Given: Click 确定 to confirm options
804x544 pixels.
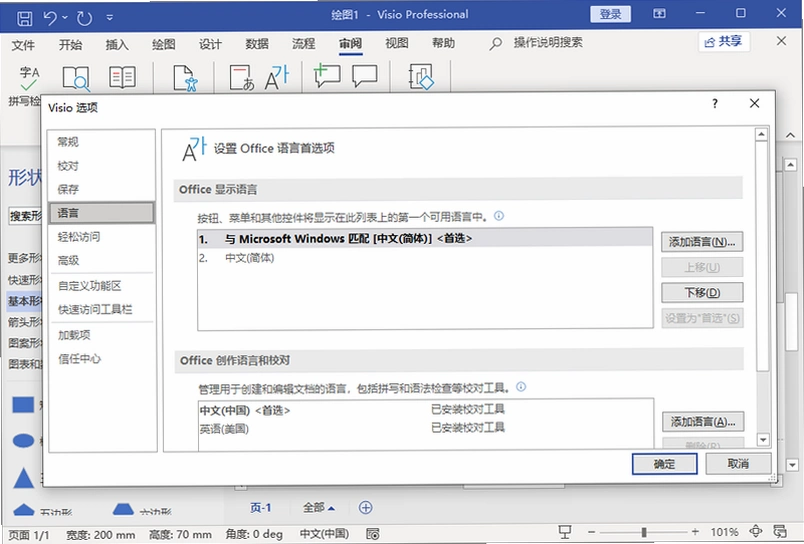Looking at the screenshot, I should 665,464.
